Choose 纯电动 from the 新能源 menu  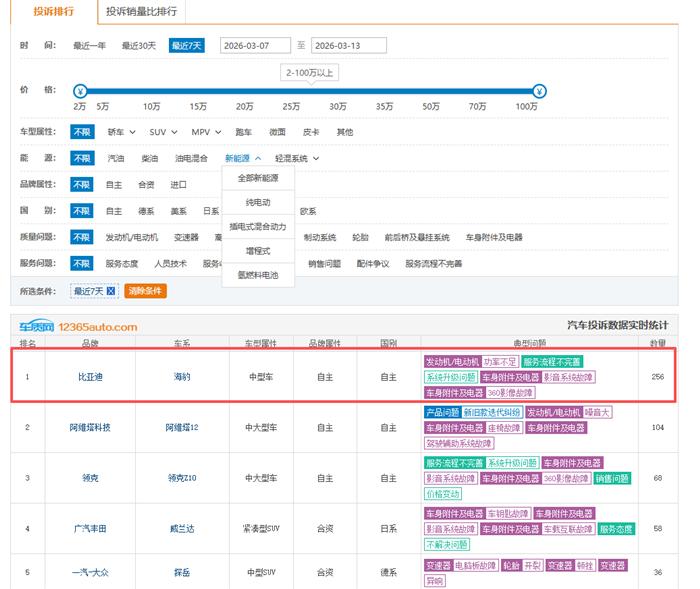point(258,202)
